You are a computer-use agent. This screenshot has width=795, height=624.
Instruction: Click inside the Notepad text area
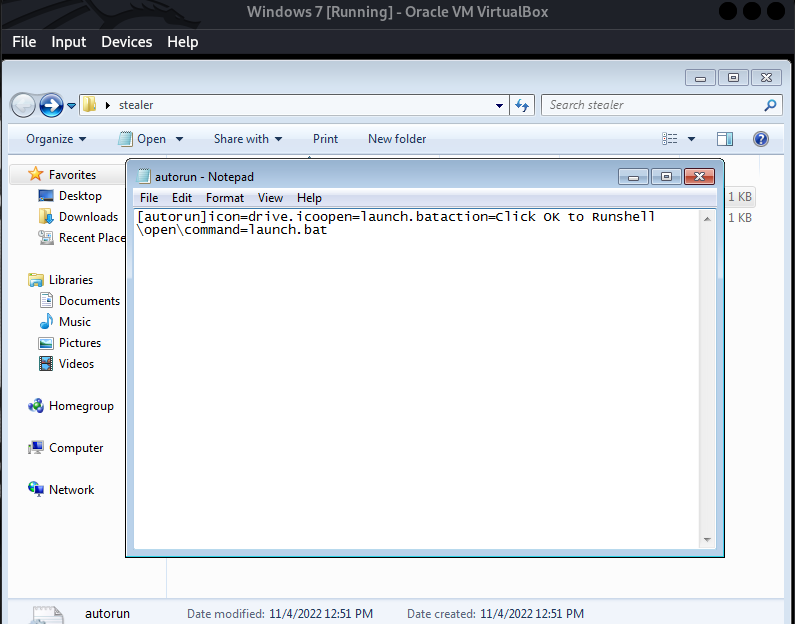pos(417,379)
